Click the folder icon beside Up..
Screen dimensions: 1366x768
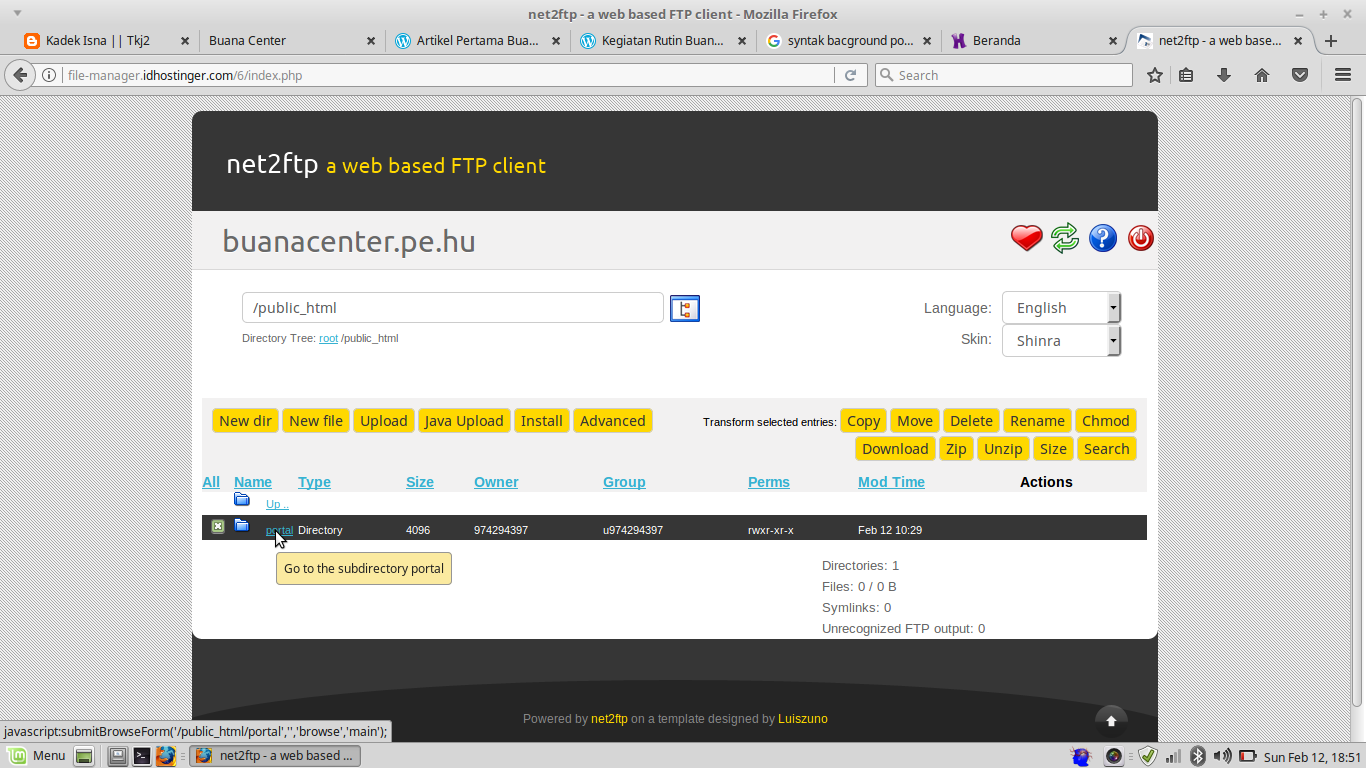(242, 499)
